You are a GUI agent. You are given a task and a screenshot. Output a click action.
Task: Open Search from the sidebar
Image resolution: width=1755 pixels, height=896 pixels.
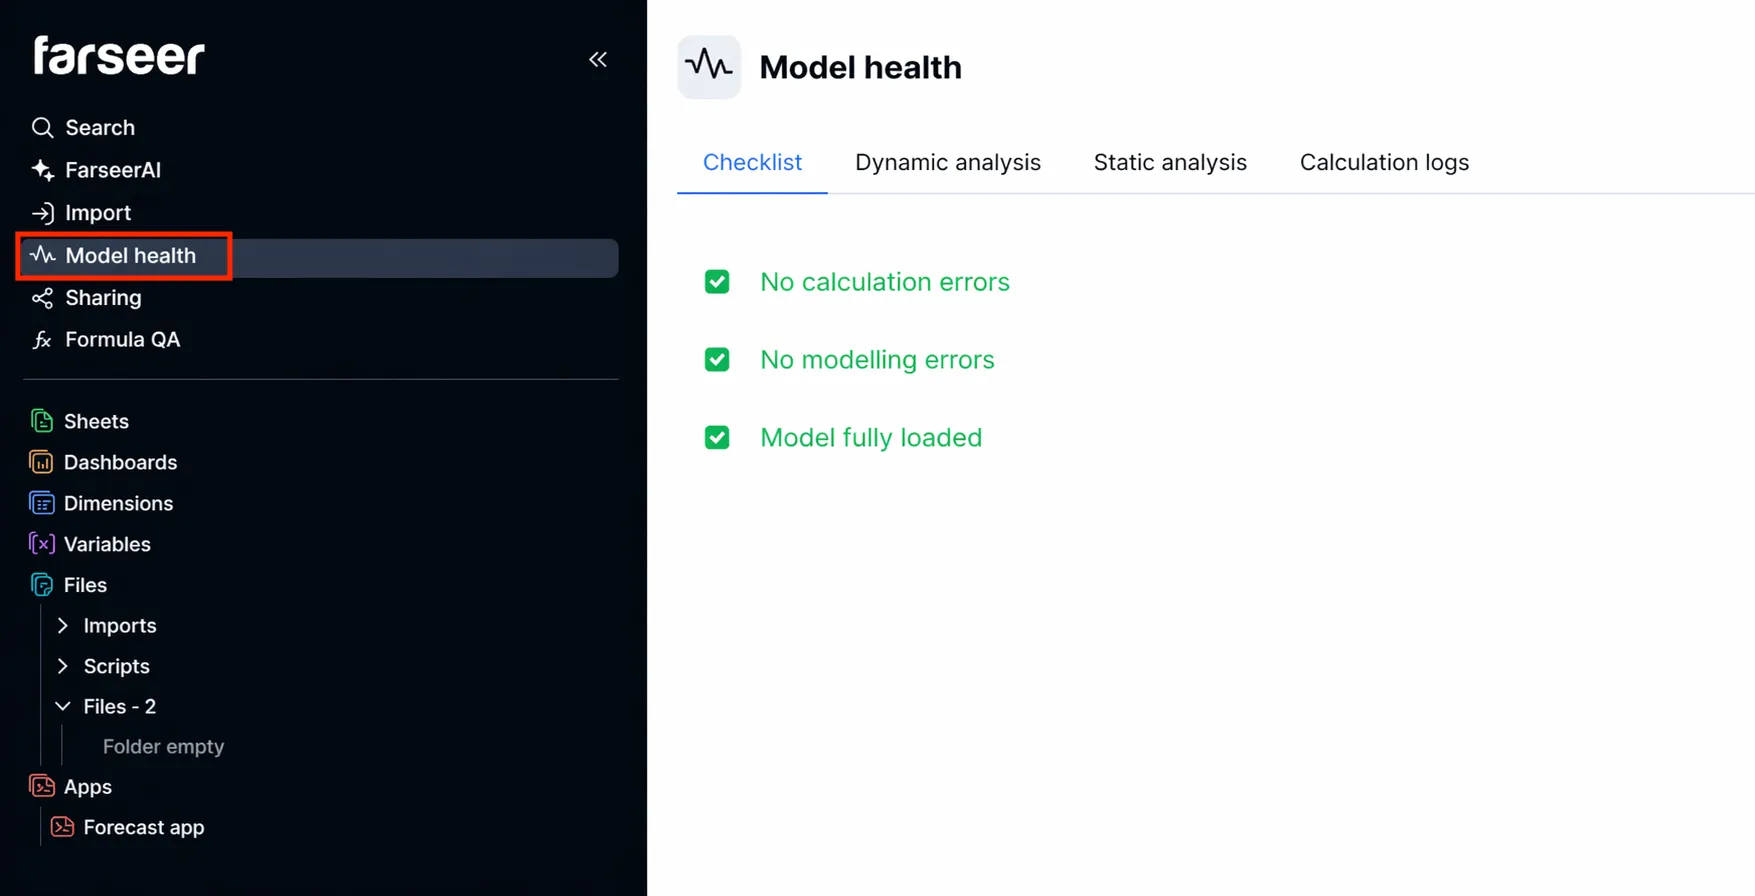pos(43,127)
